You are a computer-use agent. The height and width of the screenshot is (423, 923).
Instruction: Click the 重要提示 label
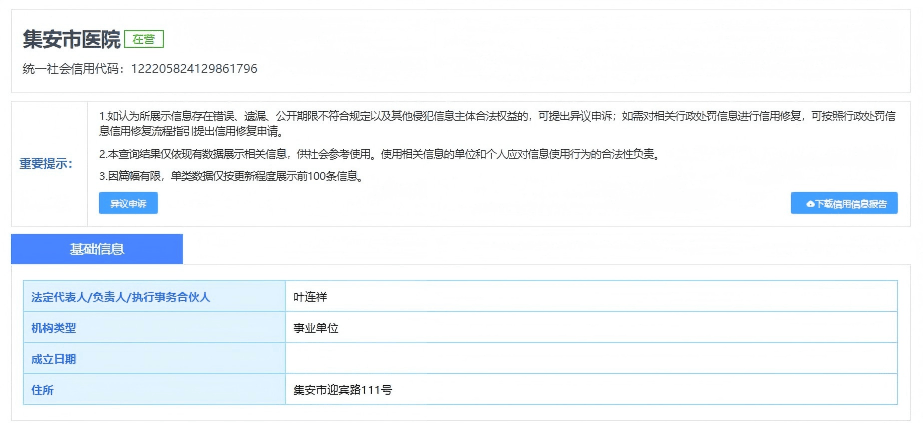click(46, 163)
